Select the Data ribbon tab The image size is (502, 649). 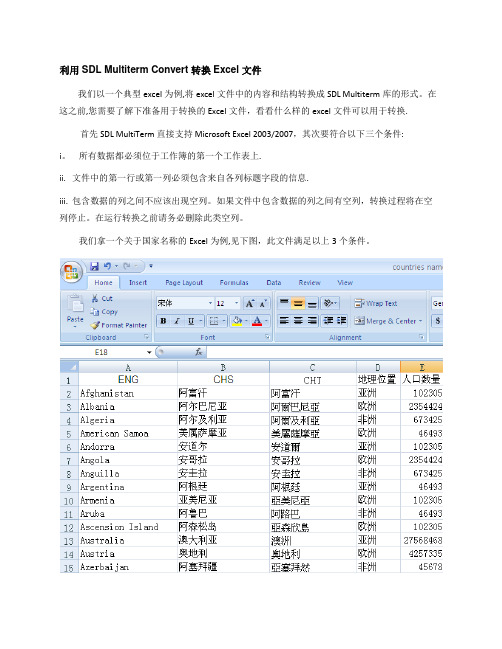274,282
